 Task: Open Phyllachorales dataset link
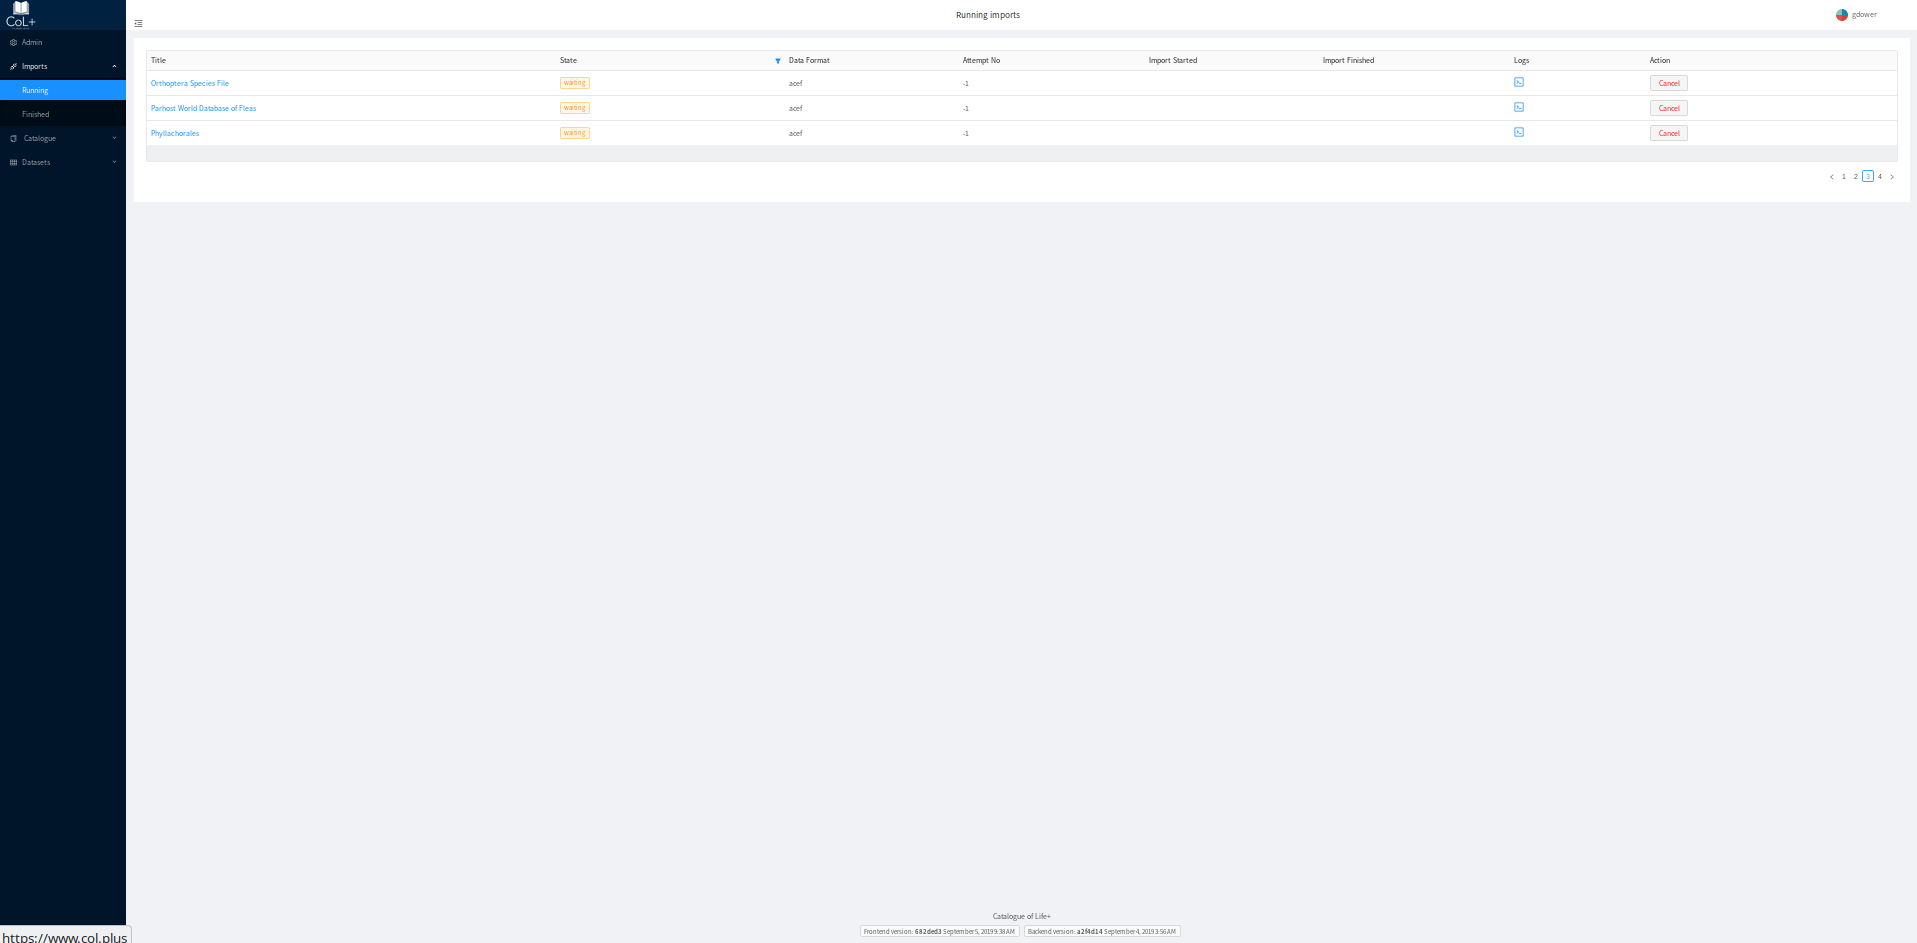click(x=175, y=133)
